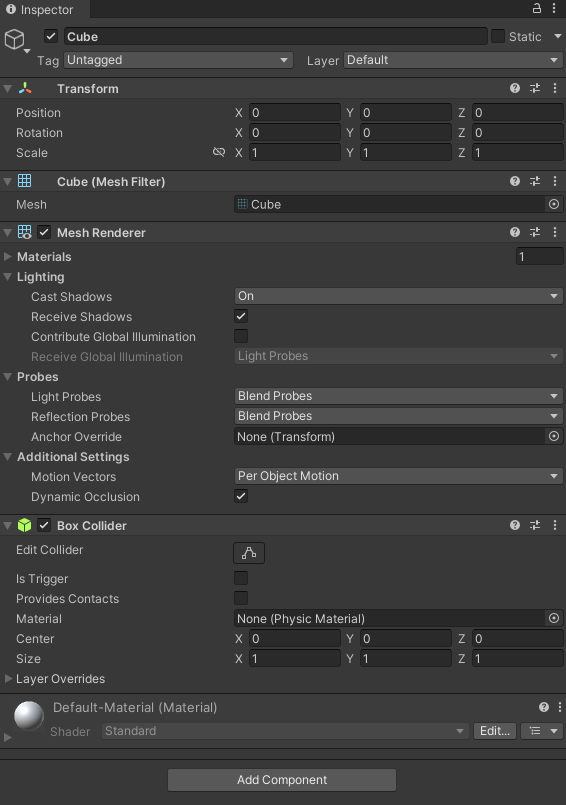
Task: Collapse the Additional Settings section
Action: 8,456
